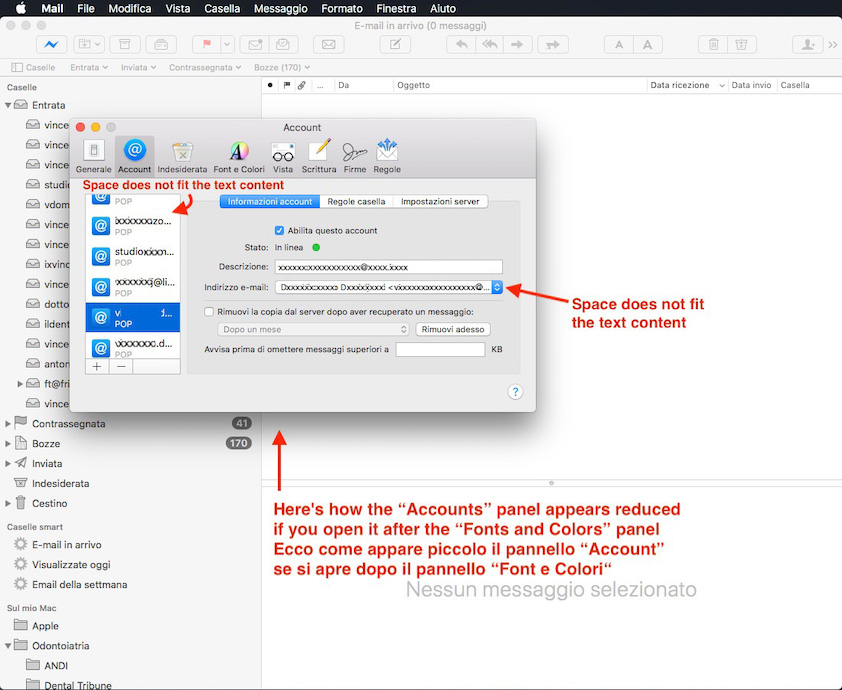The width and height of the screenshot is (842, 690).
Task: Open the Formato menu
Action: tap(342, 9)
